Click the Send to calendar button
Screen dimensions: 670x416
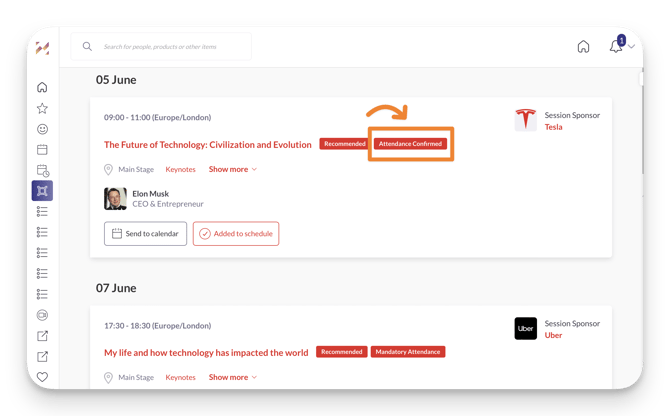click(x=145, y=234)
